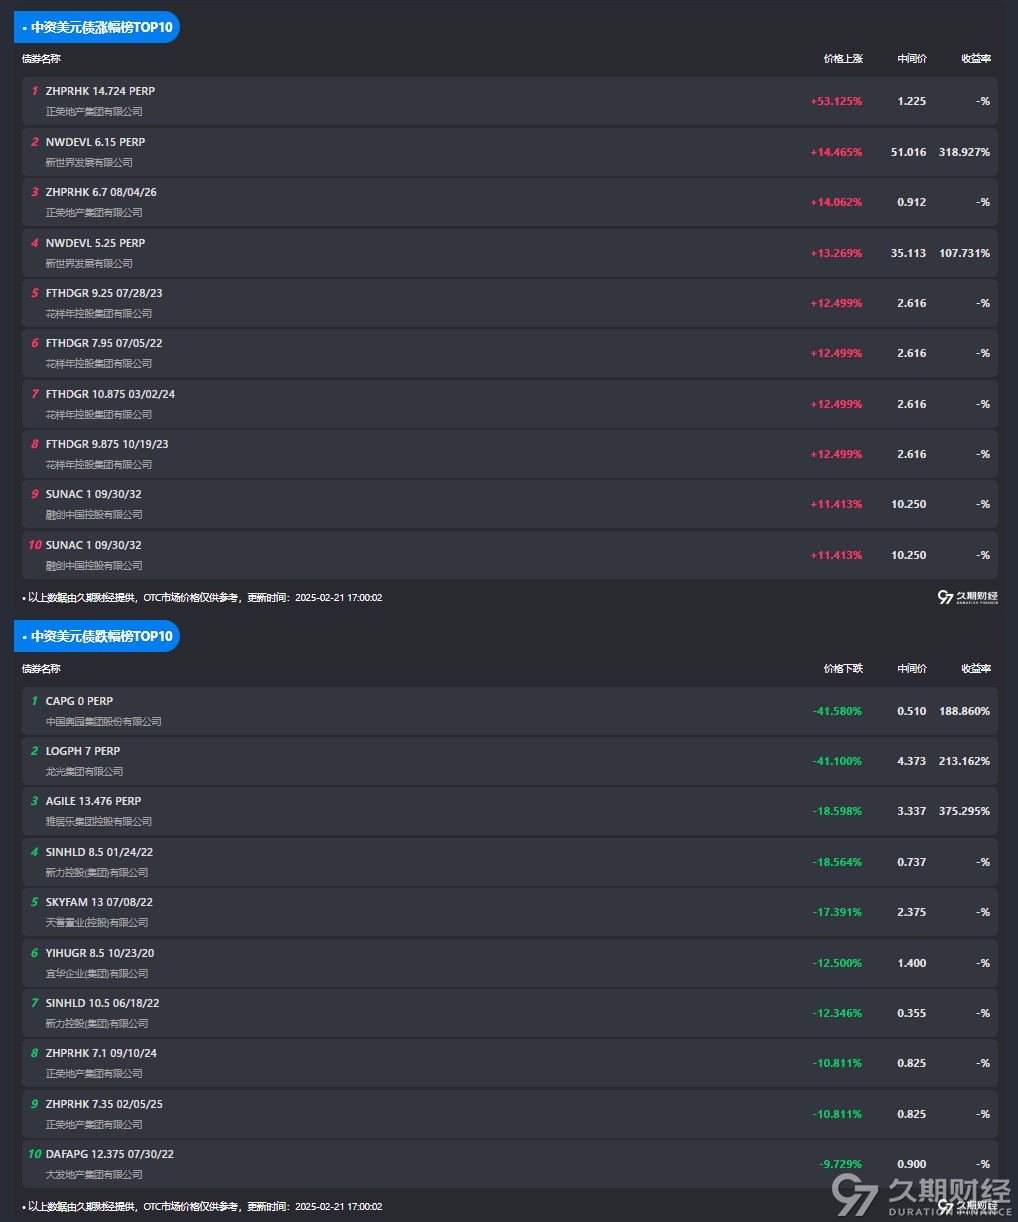Select the DAFAPG 12.375 07/30/22 bond row
Screen dimensions: 1018x1222
(x=109, y=1154)
